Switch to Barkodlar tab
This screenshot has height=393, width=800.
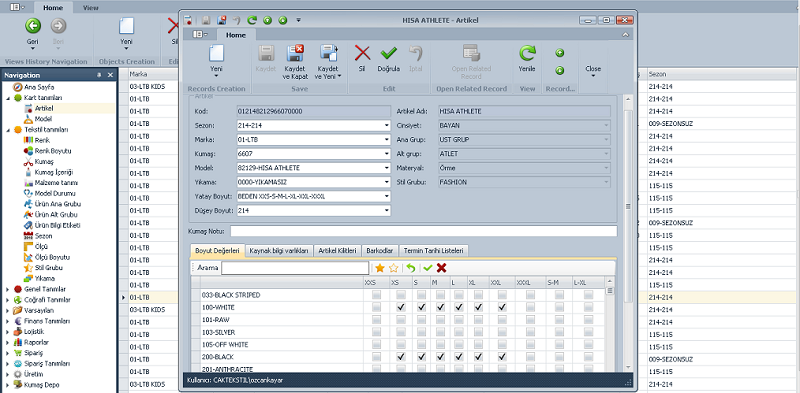pos(380,251)
